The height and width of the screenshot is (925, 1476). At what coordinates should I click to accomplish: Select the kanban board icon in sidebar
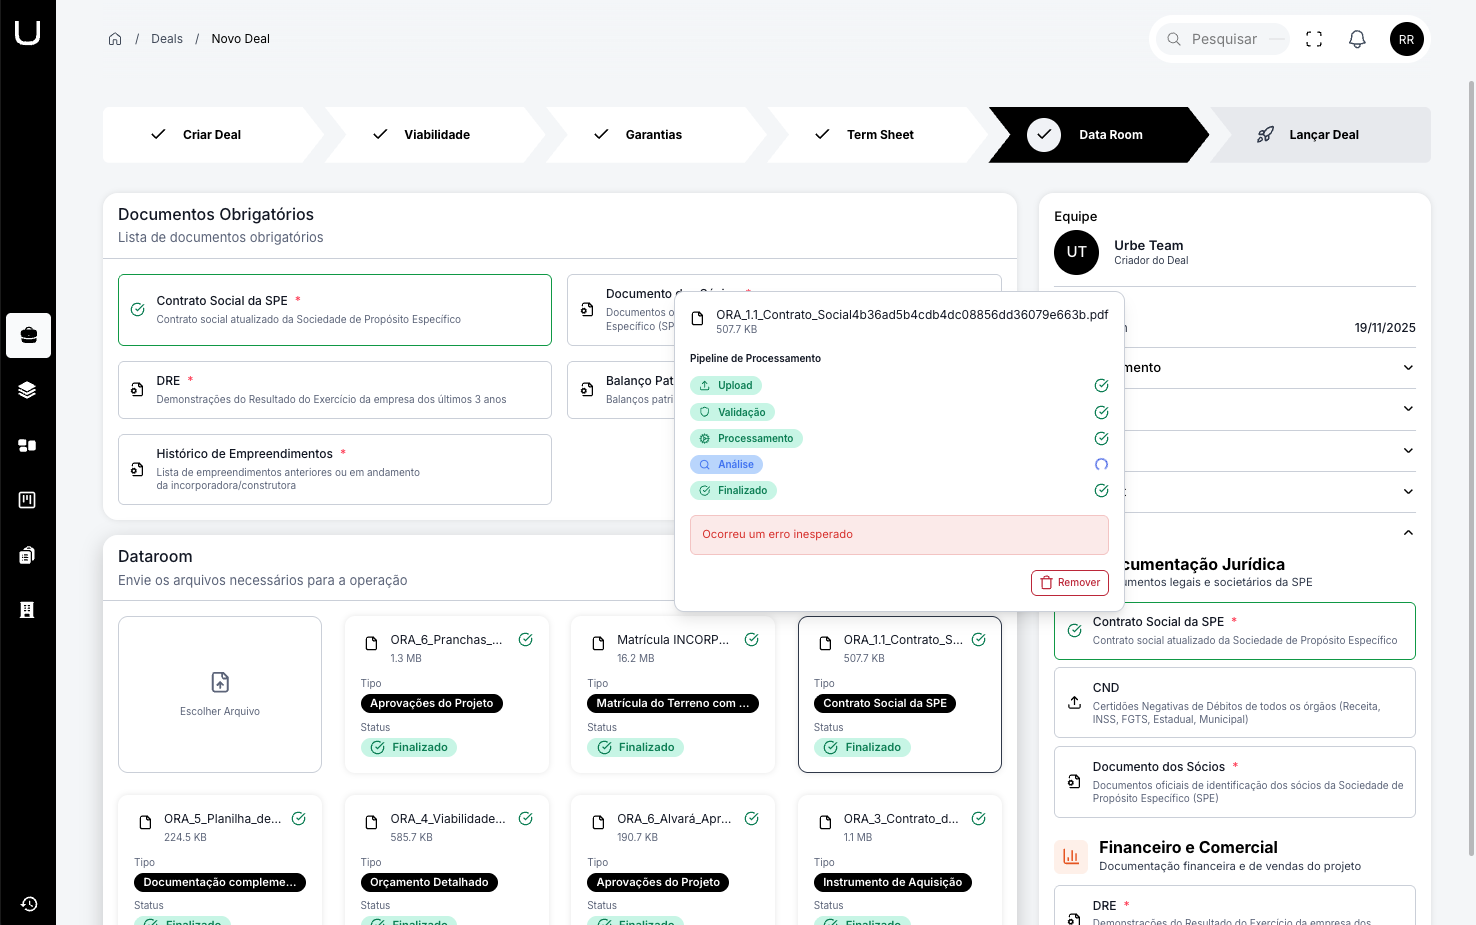(28, 500)
